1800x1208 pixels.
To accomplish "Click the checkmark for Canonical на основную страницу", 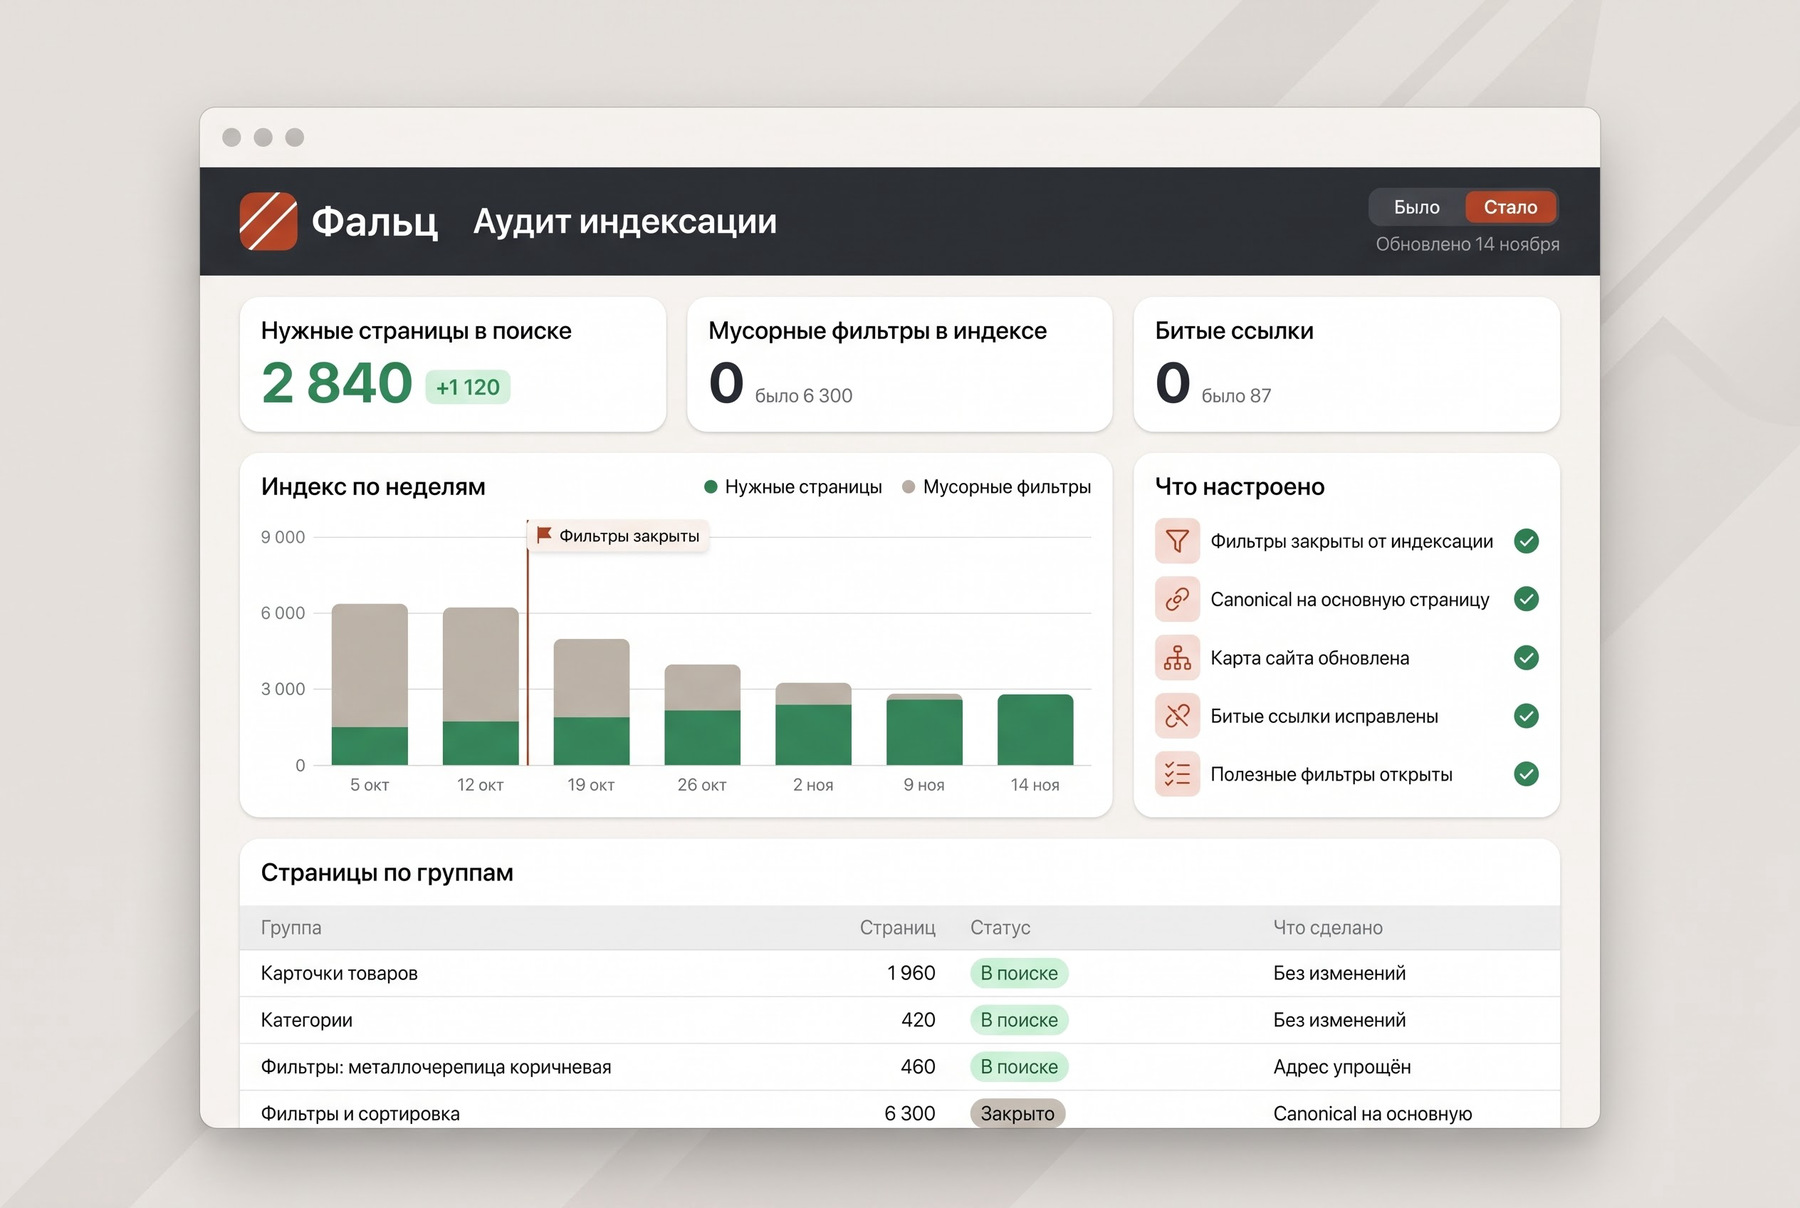I will click(1526, 599).
